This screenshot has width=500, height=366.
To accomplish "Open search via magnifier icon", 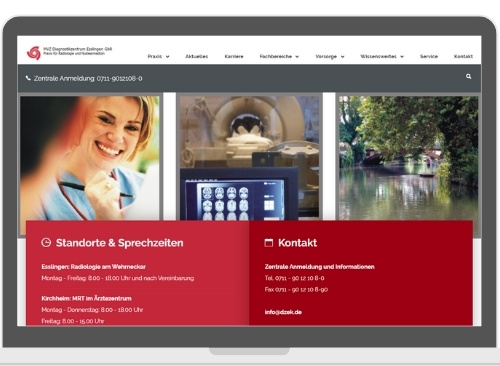I will [x=468, y=77].
